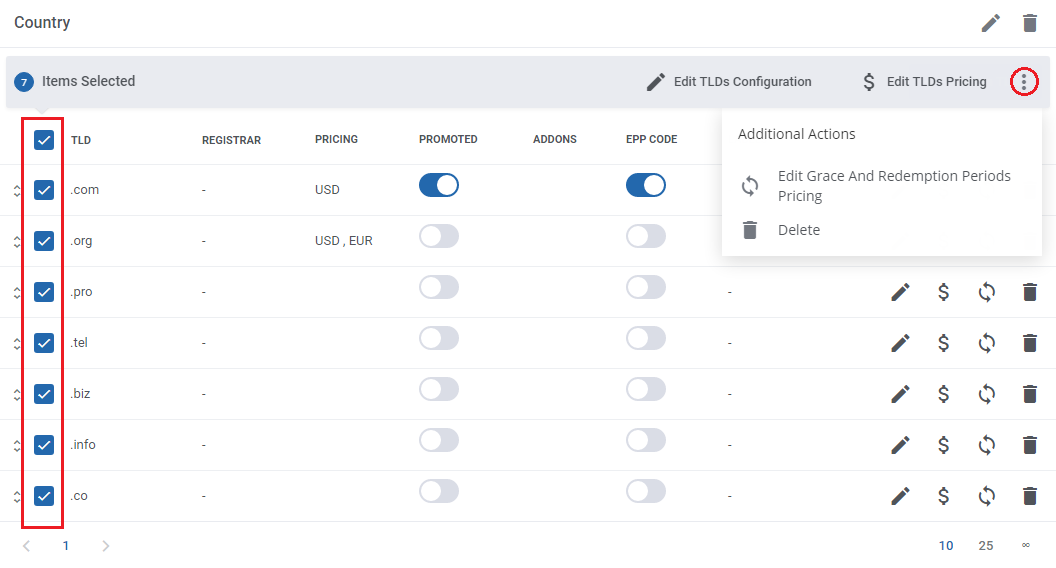Click Edit TLDs Pricing button
The width and height of the screenshot is (1056, 568).
[x=924, y=82]
